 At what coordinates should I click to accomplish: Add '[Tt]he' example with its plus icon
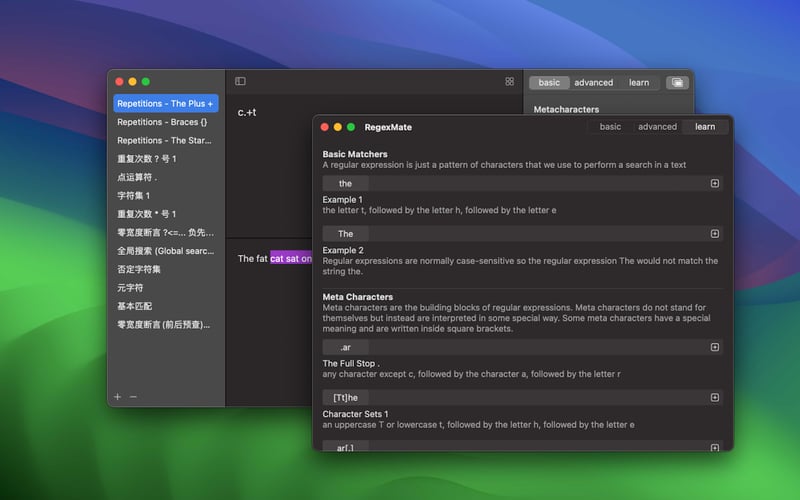(x=714, y=397)
